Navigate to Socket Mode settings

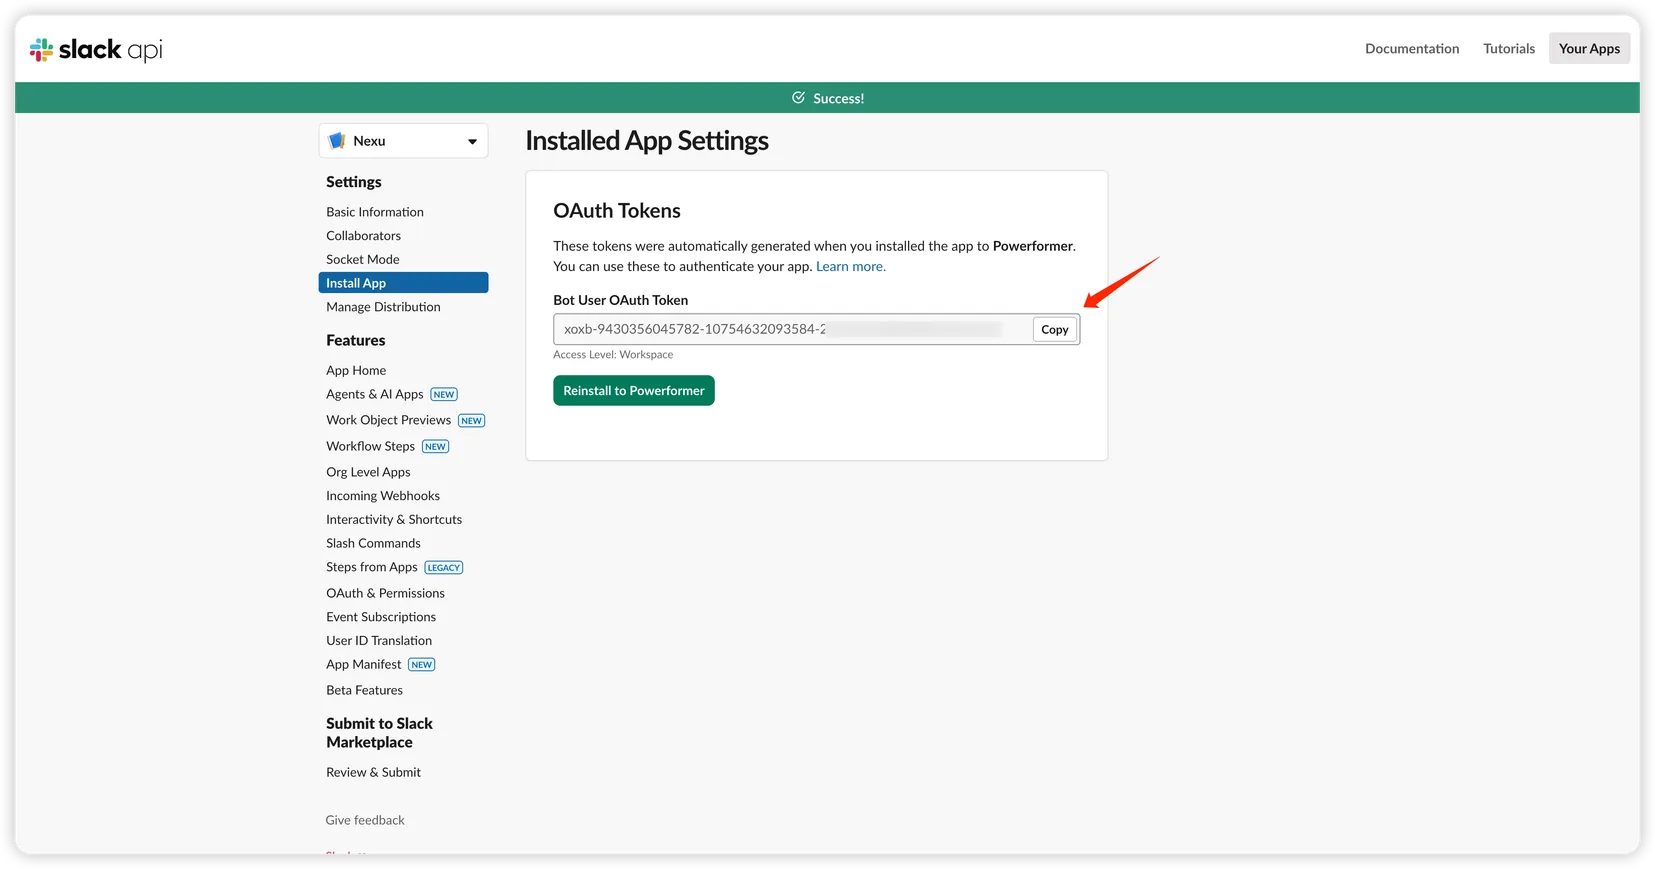coord(362,259)
